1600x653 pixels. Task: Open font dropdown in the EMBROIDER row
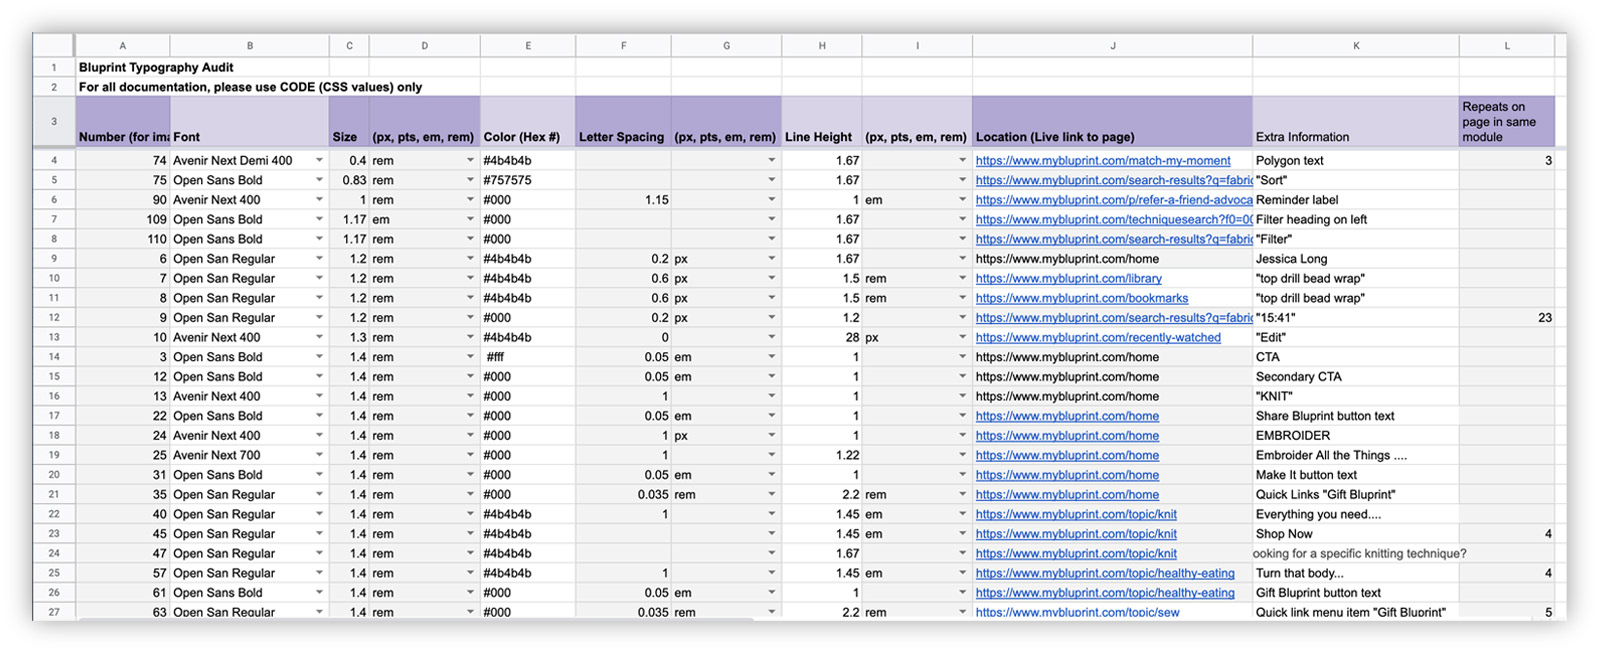(x=319, y=435)
